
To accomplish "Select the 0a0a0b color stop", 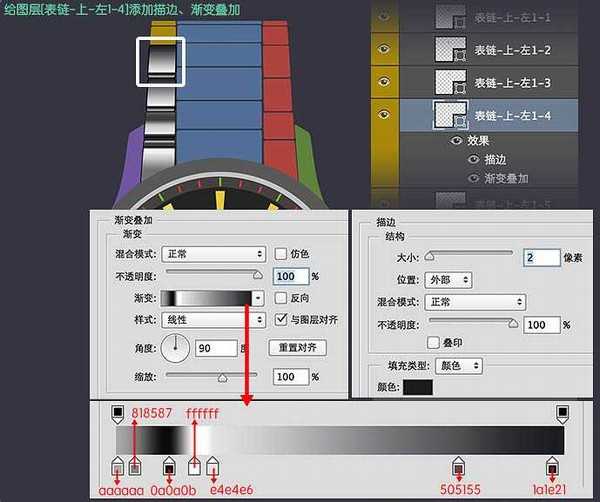I will [169, 467].
